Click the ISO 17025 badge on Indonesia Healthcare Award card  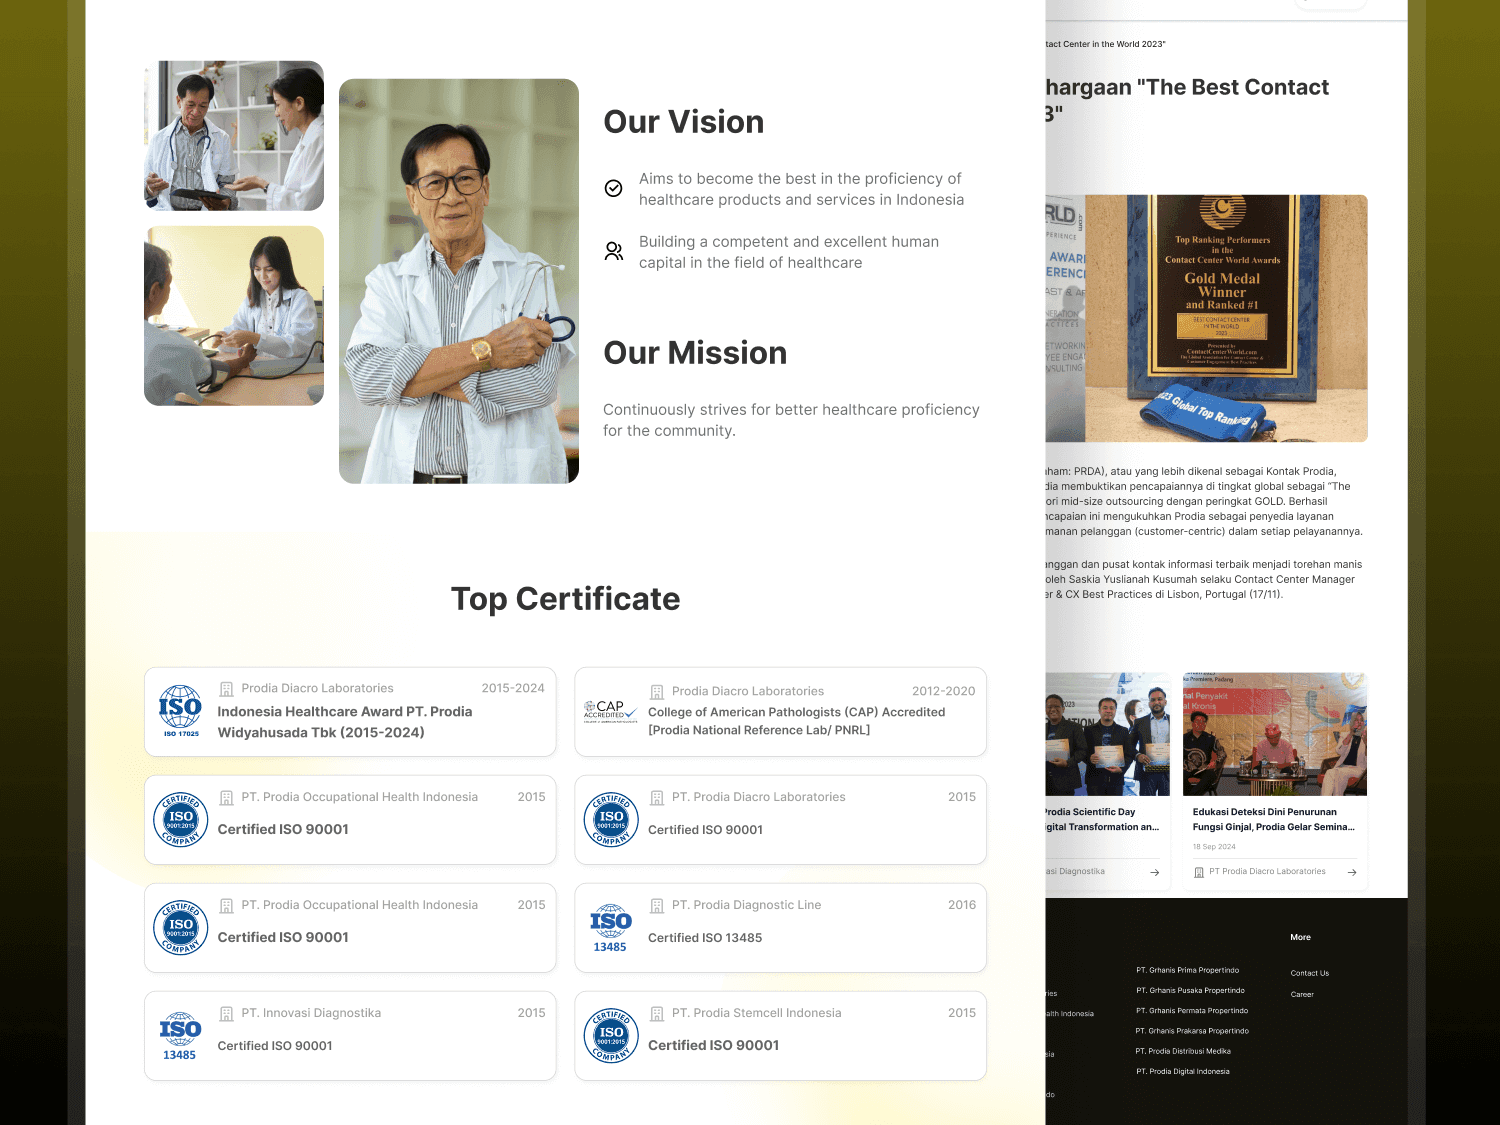pyautogui.click(x=179, y=712)
